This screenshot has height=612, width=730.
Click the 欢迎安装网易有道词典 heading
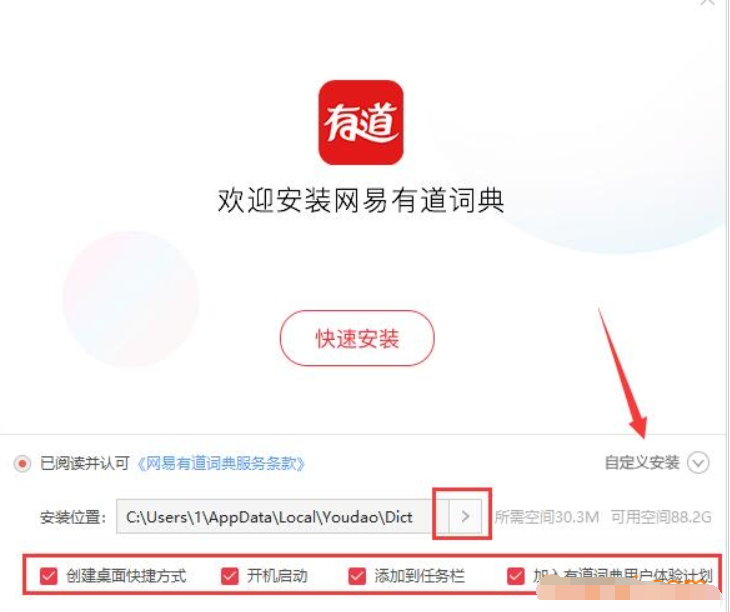pos(361,201)
